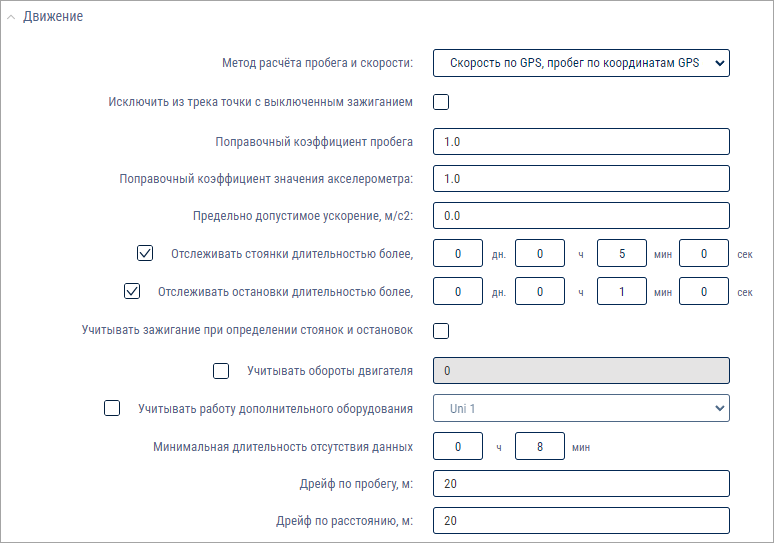Screen dimensions: 774x543
Task: Enable Исключить из трека точки с выключенным зажиганием checkbox
Action: (441, 102)
